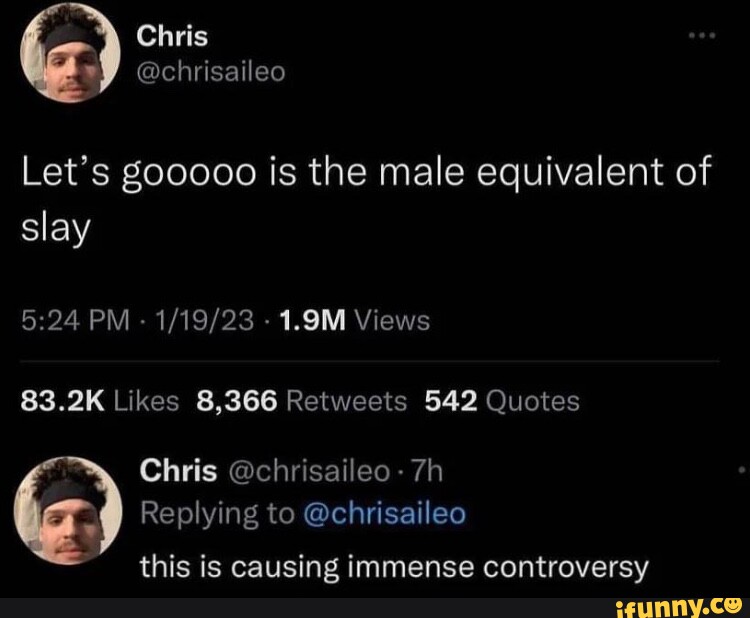Click Chris's avatar on the reply tweet

[x=67, y=511]
